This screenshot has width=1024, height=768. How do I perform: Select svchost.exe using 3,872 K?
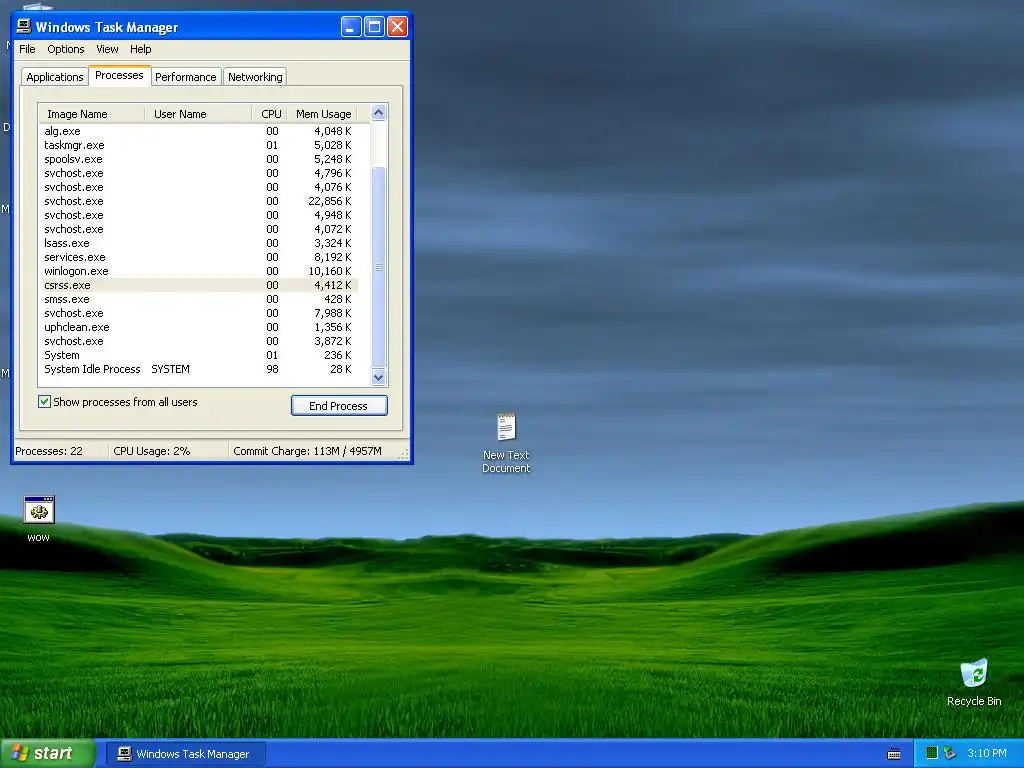[199, 342]
